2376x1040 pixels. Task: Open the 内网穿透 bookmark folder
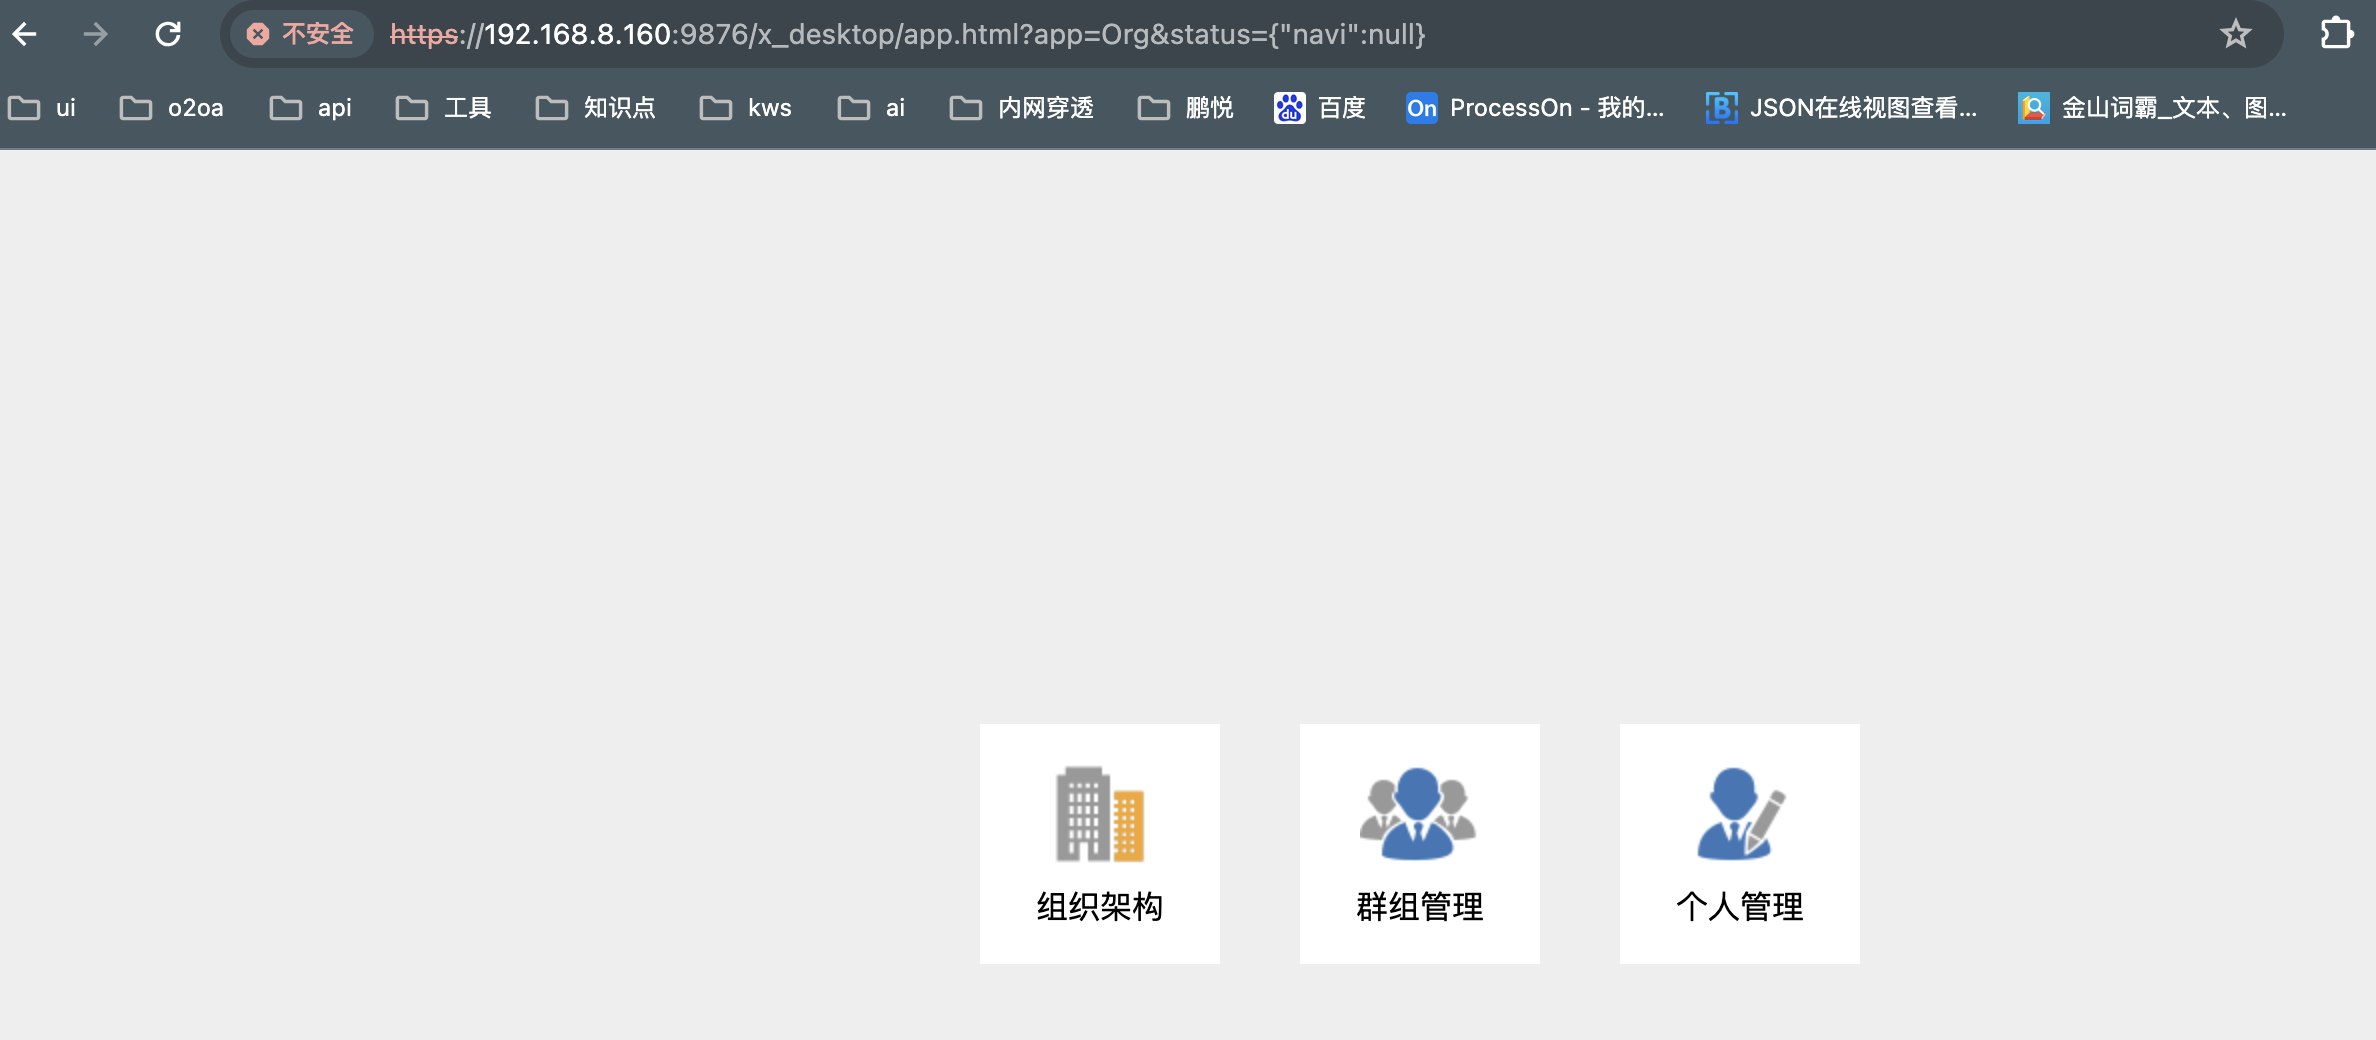1021,108
